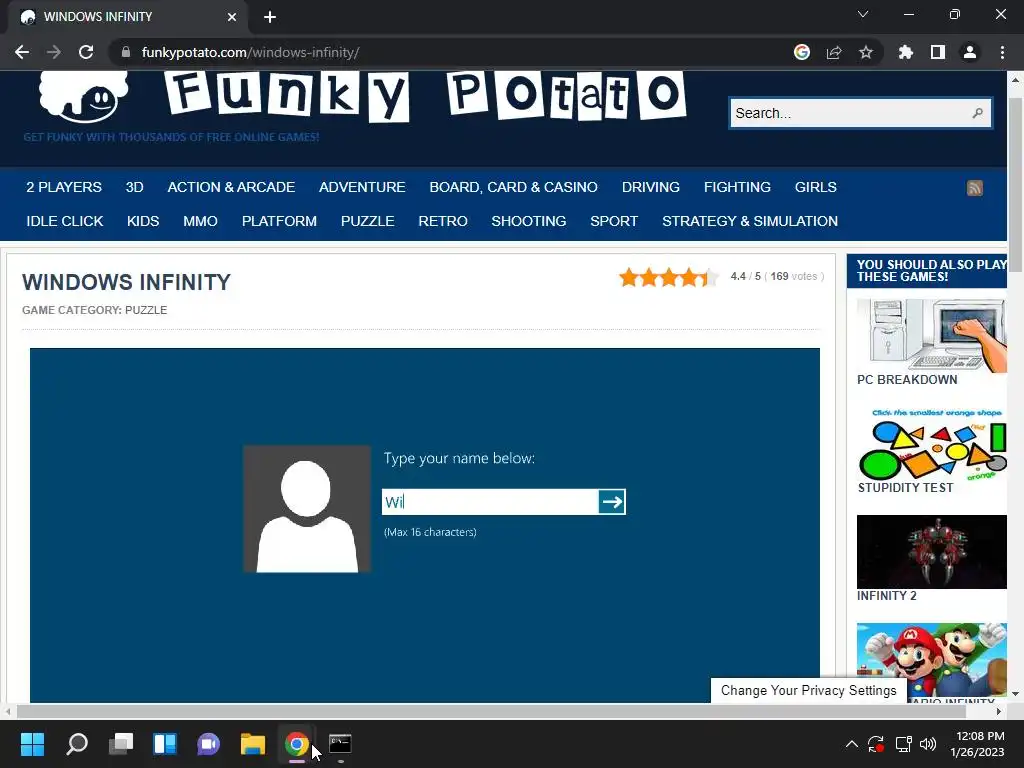1024x768 pixels.
Task: Toggle the Chrome side panel icon
Action: 937,52
